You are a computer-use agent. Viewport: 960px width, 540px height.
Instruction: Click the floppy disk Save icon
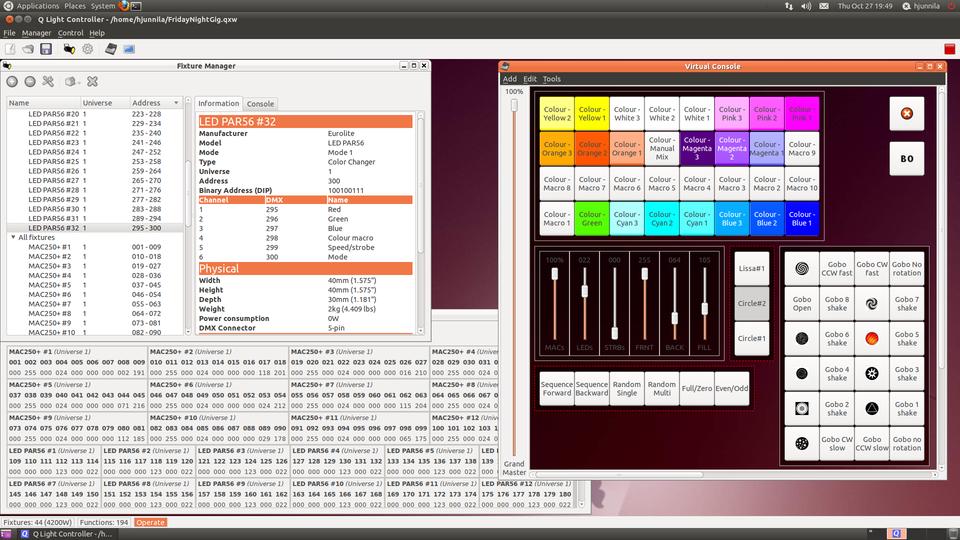45,48
